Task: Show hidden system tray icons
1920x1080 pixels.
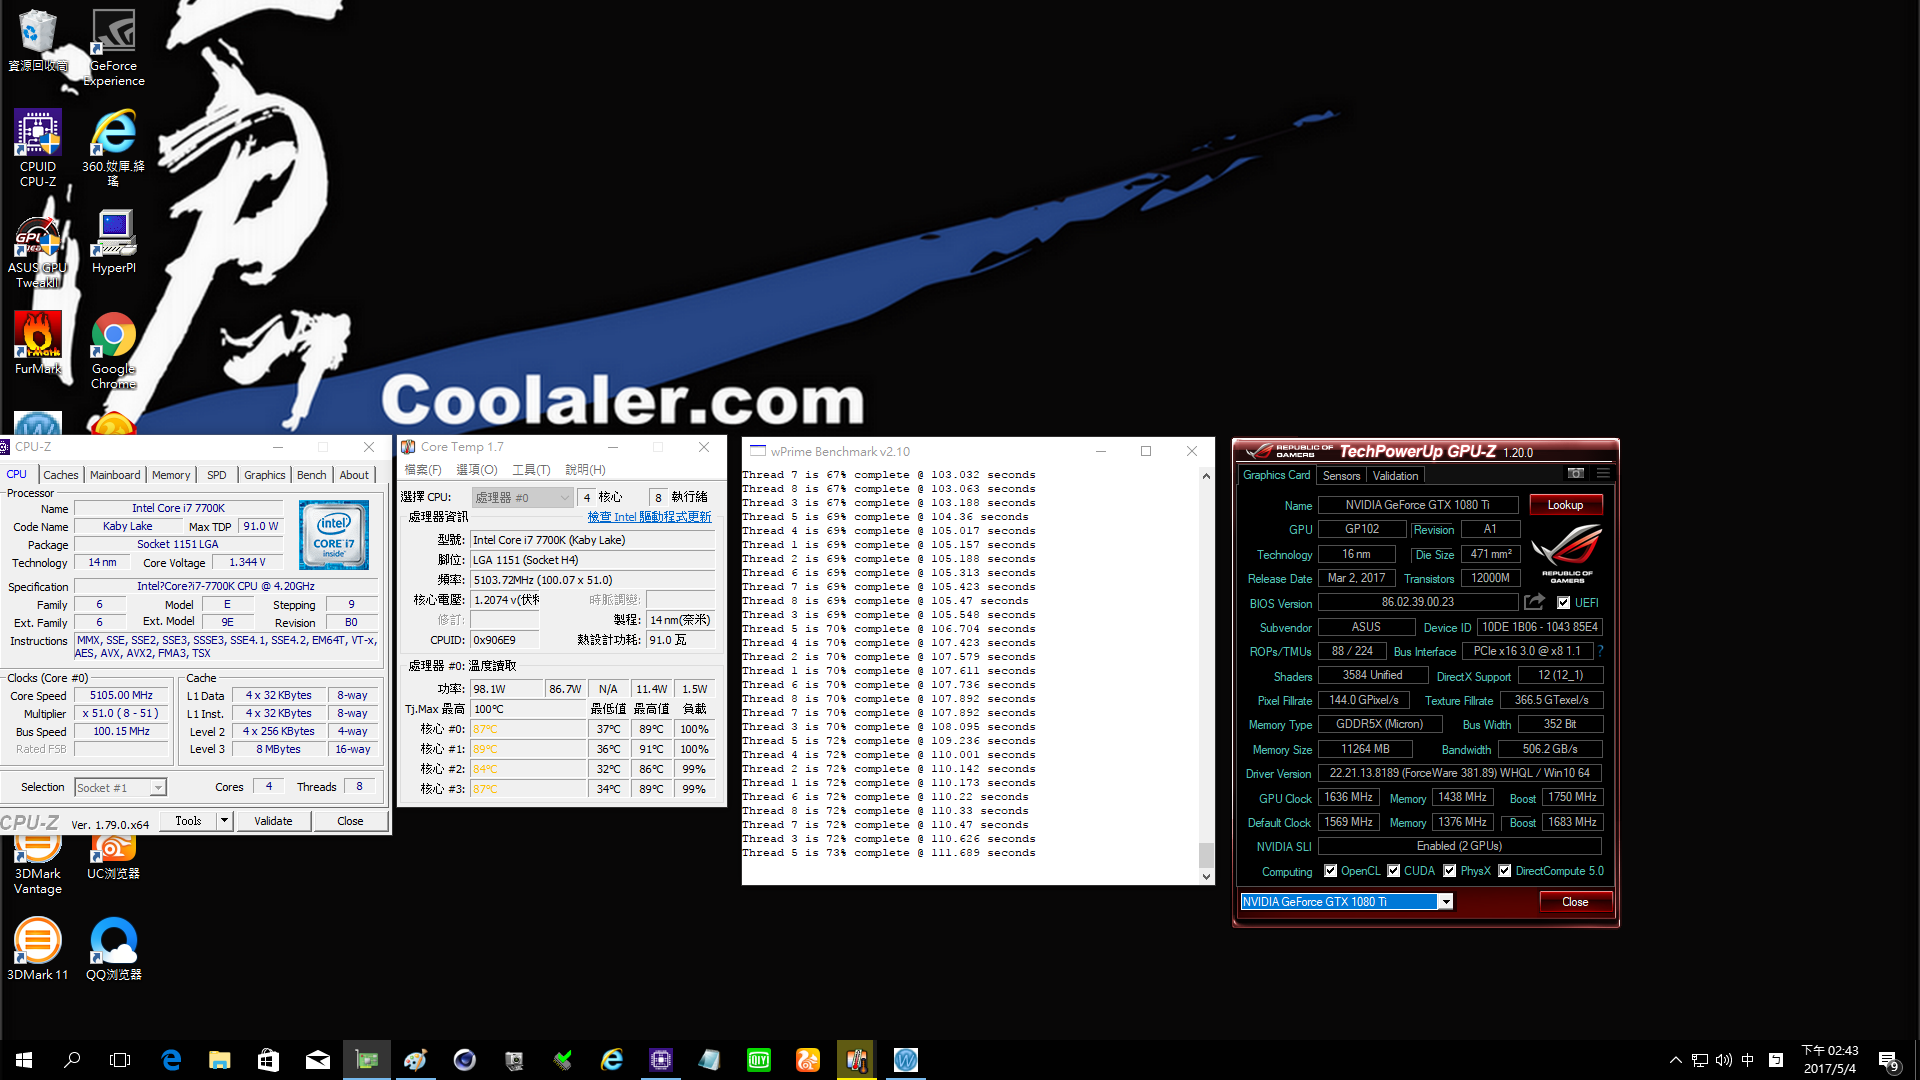Action: coord(1676,1060)
